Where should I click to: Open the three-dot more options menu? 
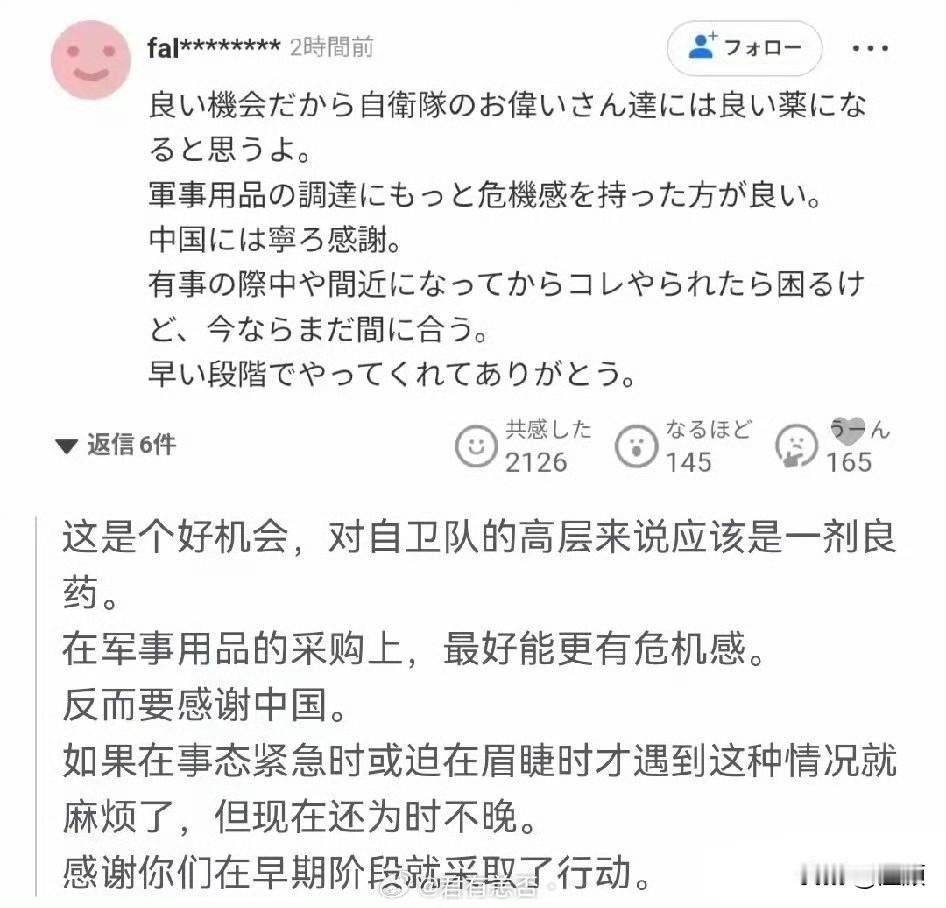tap(869, 48)
